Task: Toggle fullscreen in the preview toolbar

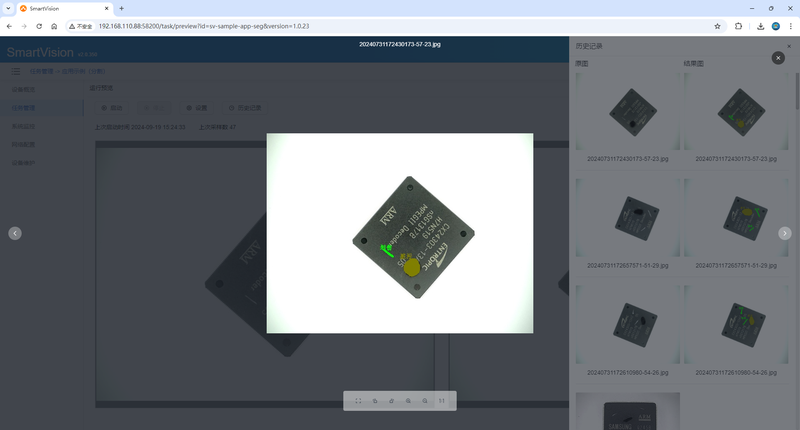Action: [x=358, y=401]
